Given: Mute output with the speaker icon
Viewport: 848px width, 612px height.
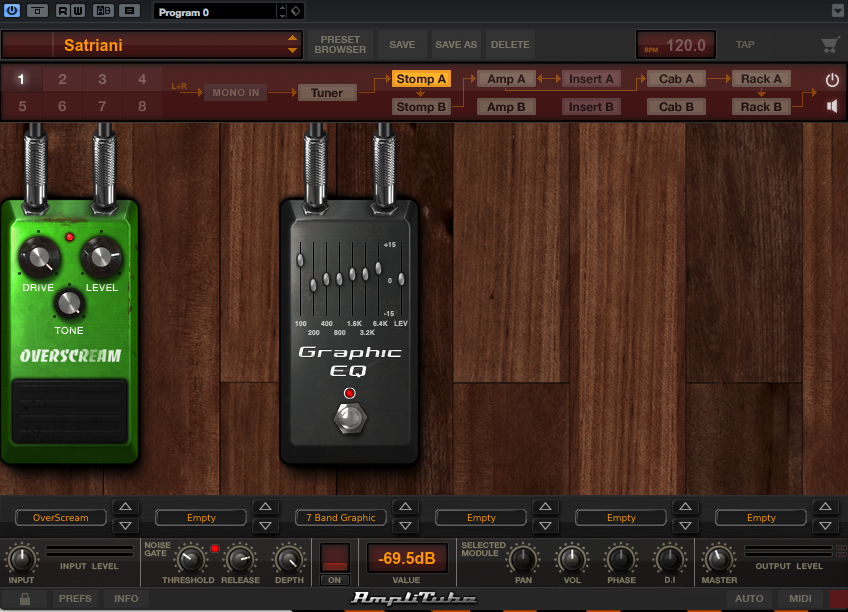Looking at the screenshot, I should click(832, 106).
